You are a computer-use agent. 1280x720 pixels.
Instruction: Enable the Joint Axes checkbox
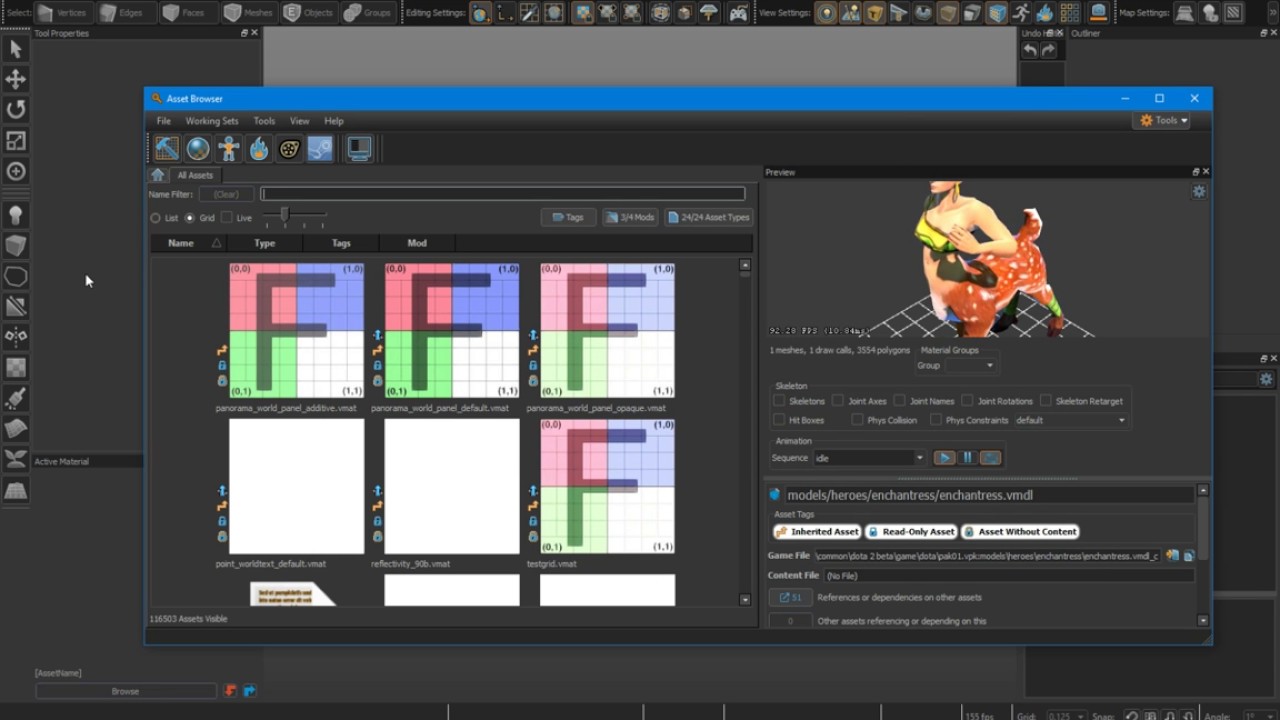coord(838,401)
